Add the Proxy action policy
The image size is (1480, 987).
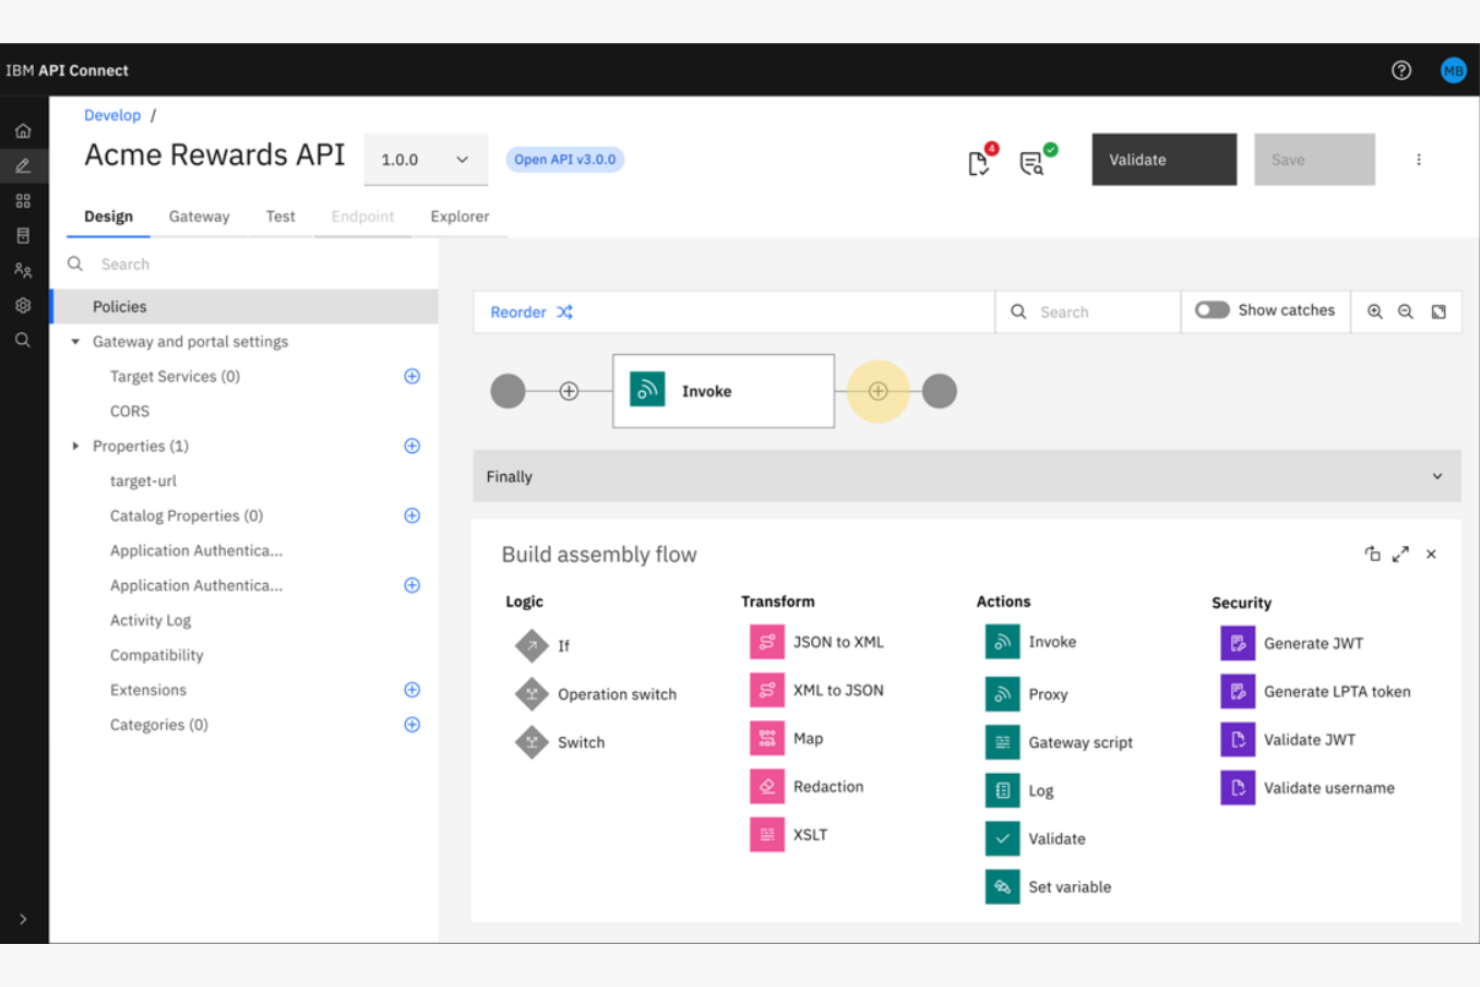pyautogui.click(x=1027, y=694)
